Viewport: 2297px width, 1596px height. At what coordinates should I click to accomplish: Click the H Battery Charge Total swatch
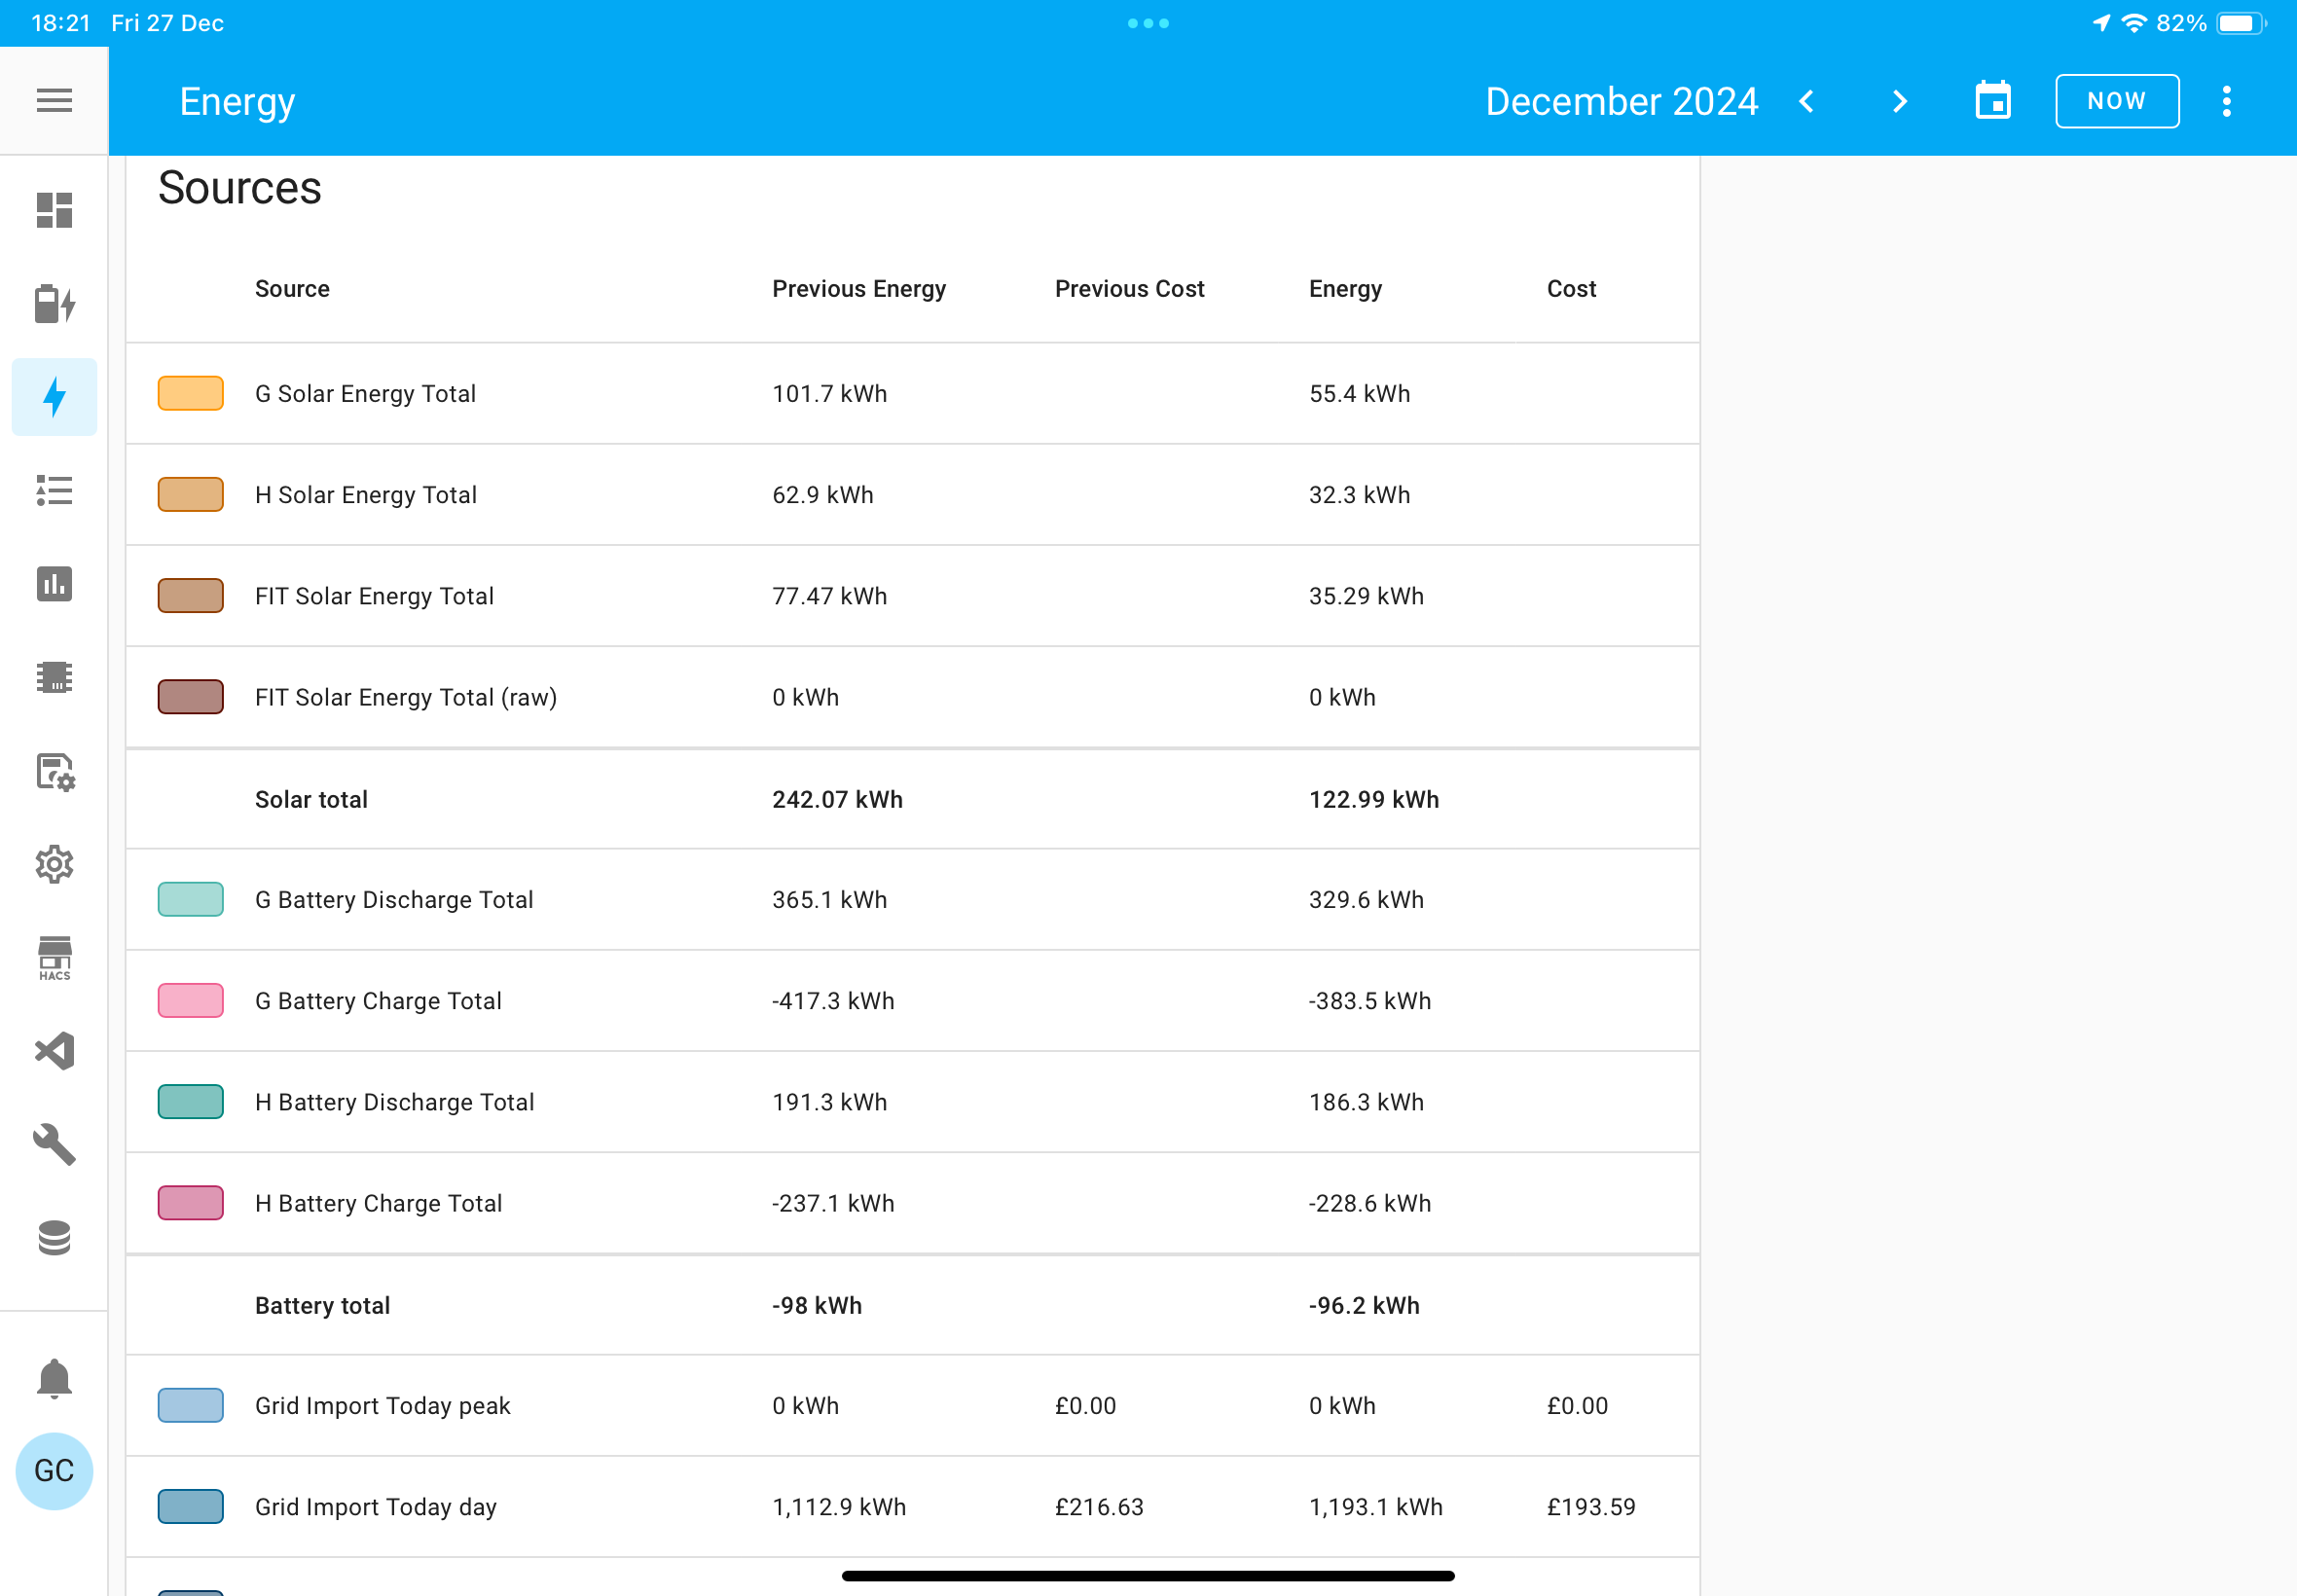click(190, 1203)
